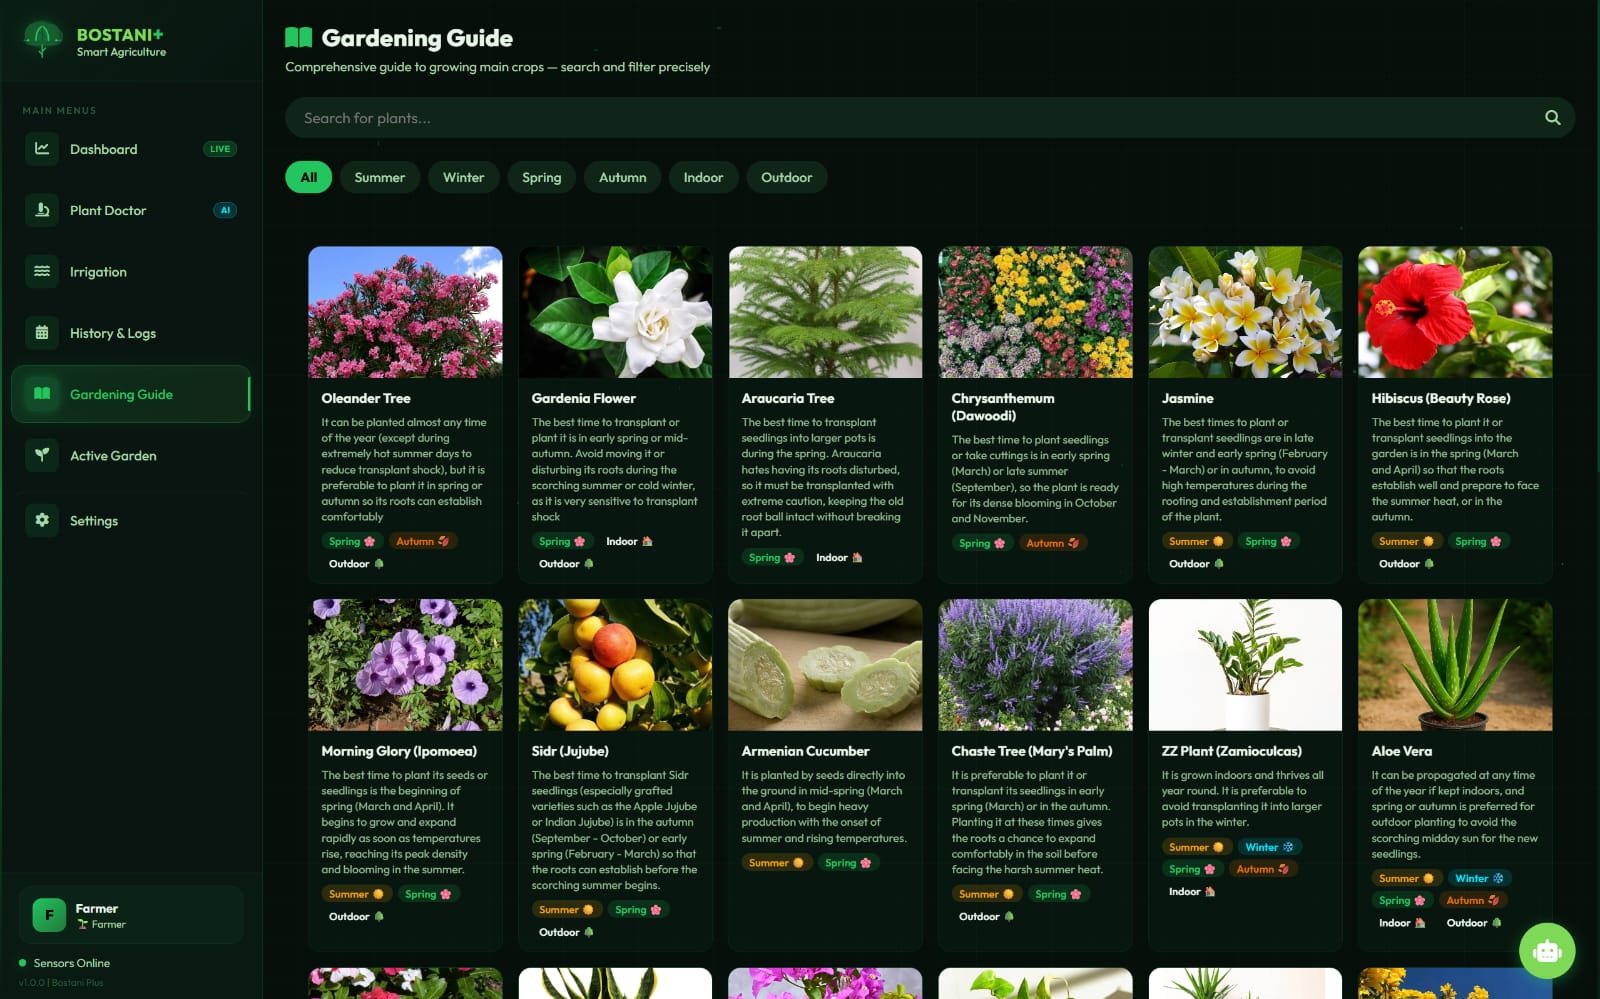Toggle the Indoor filter chip
Image resolution: width=1600 pixels, height=999 pixels.
[x=703, y=177]
